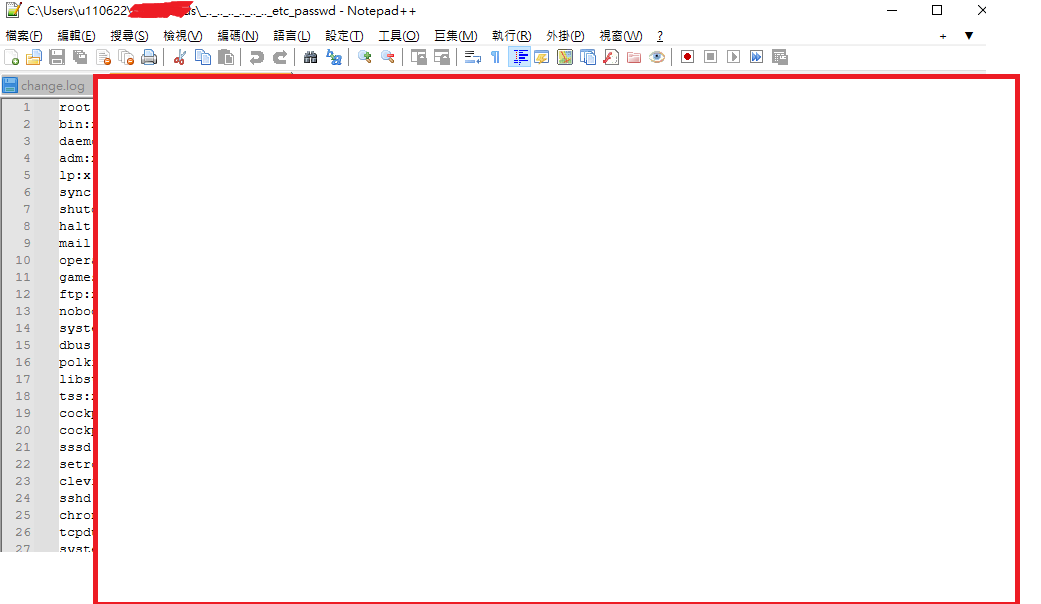Image resolution: width=1041 pixels, height=604 pixels.
Task: Open the 檢視(V) menu
Action: [x=183, y=36]
